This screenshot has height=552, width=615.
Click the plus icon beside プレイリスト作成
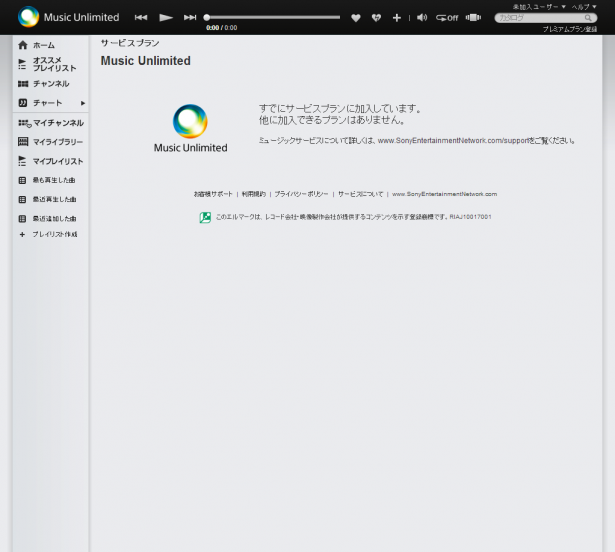click(22, 234)
